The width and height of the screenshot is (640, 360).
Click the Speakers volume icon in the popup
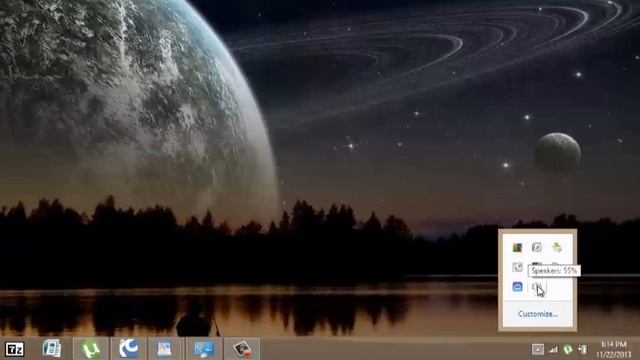(x=537, y=287)
